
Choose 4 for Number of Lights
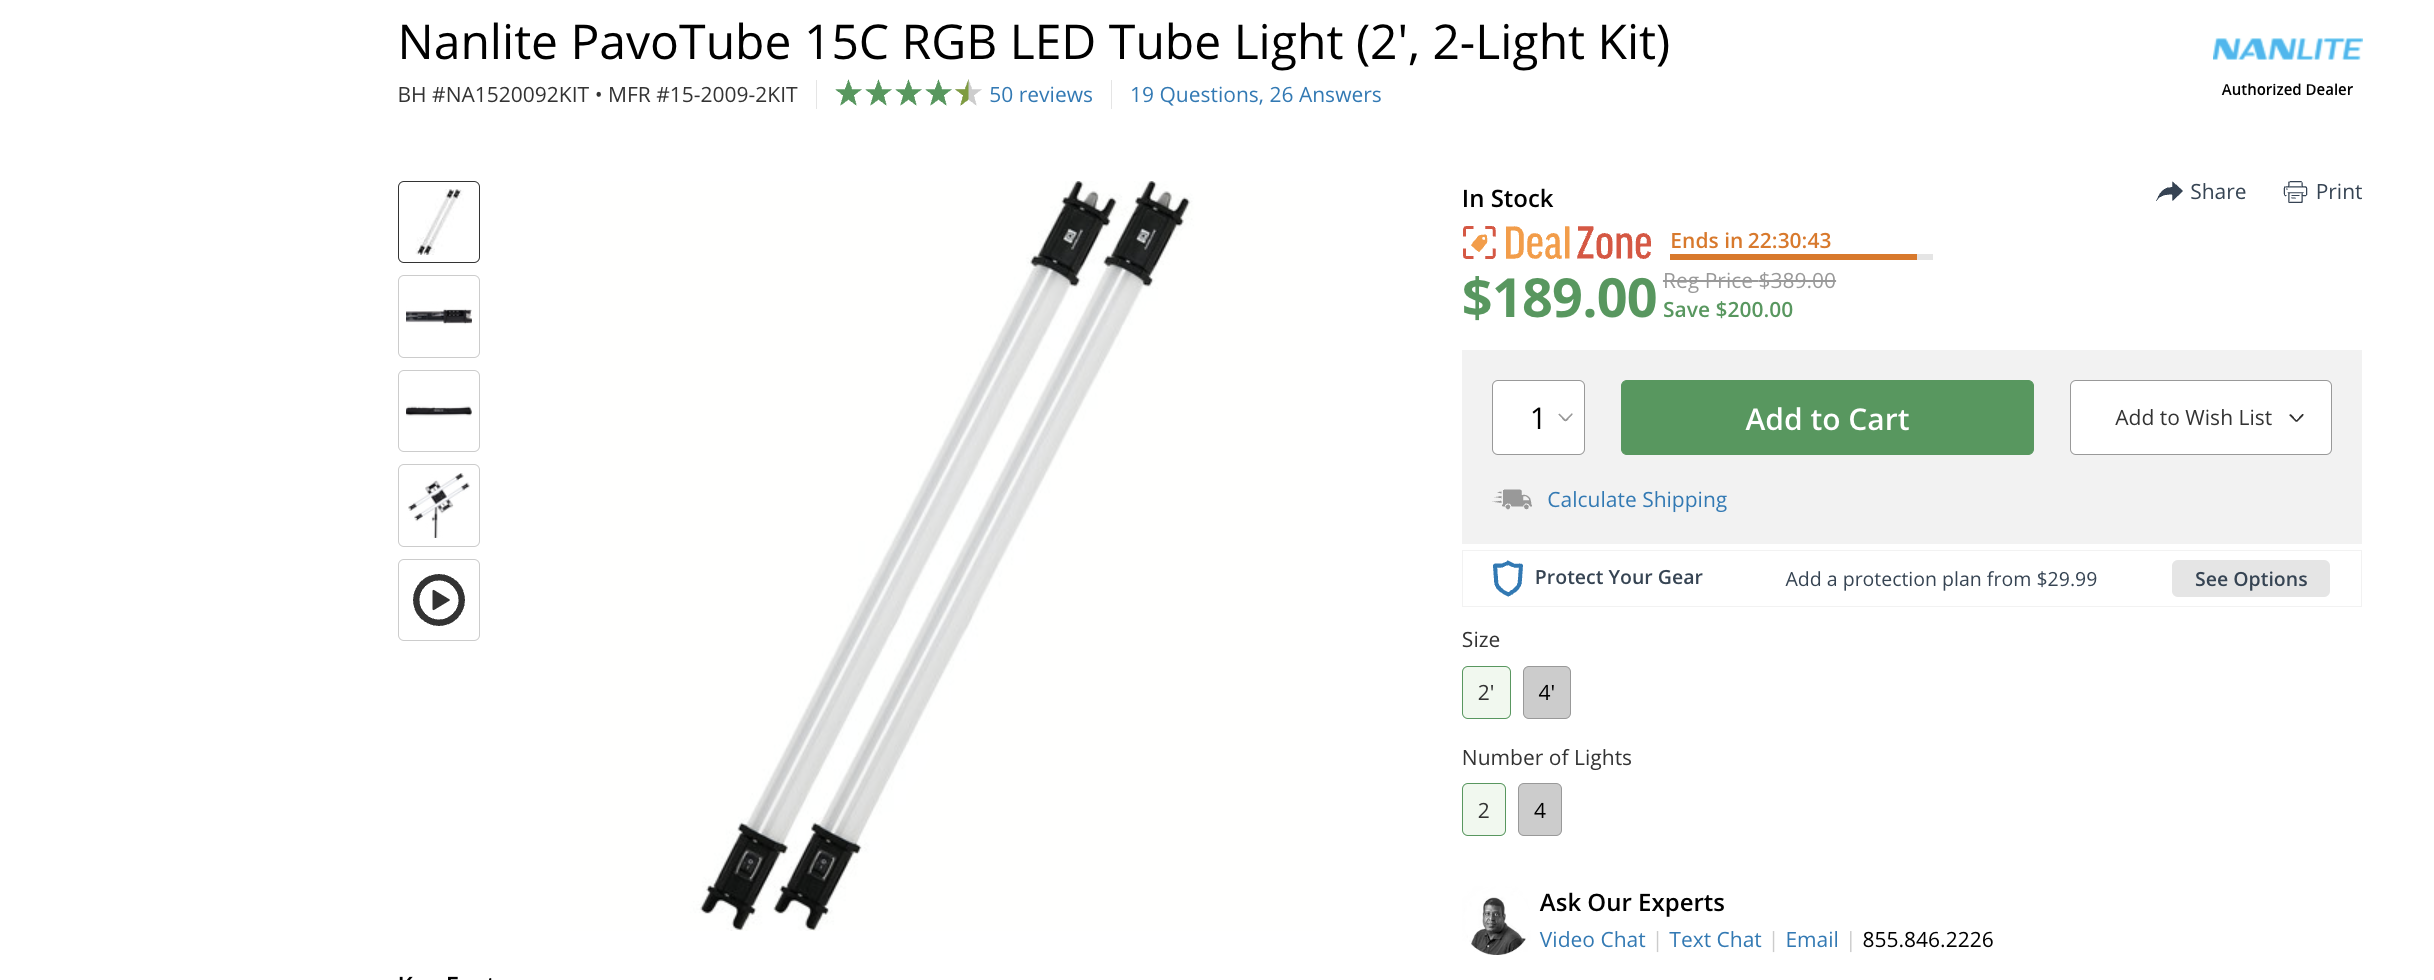pyautogui.click(x=1539, y=810)
